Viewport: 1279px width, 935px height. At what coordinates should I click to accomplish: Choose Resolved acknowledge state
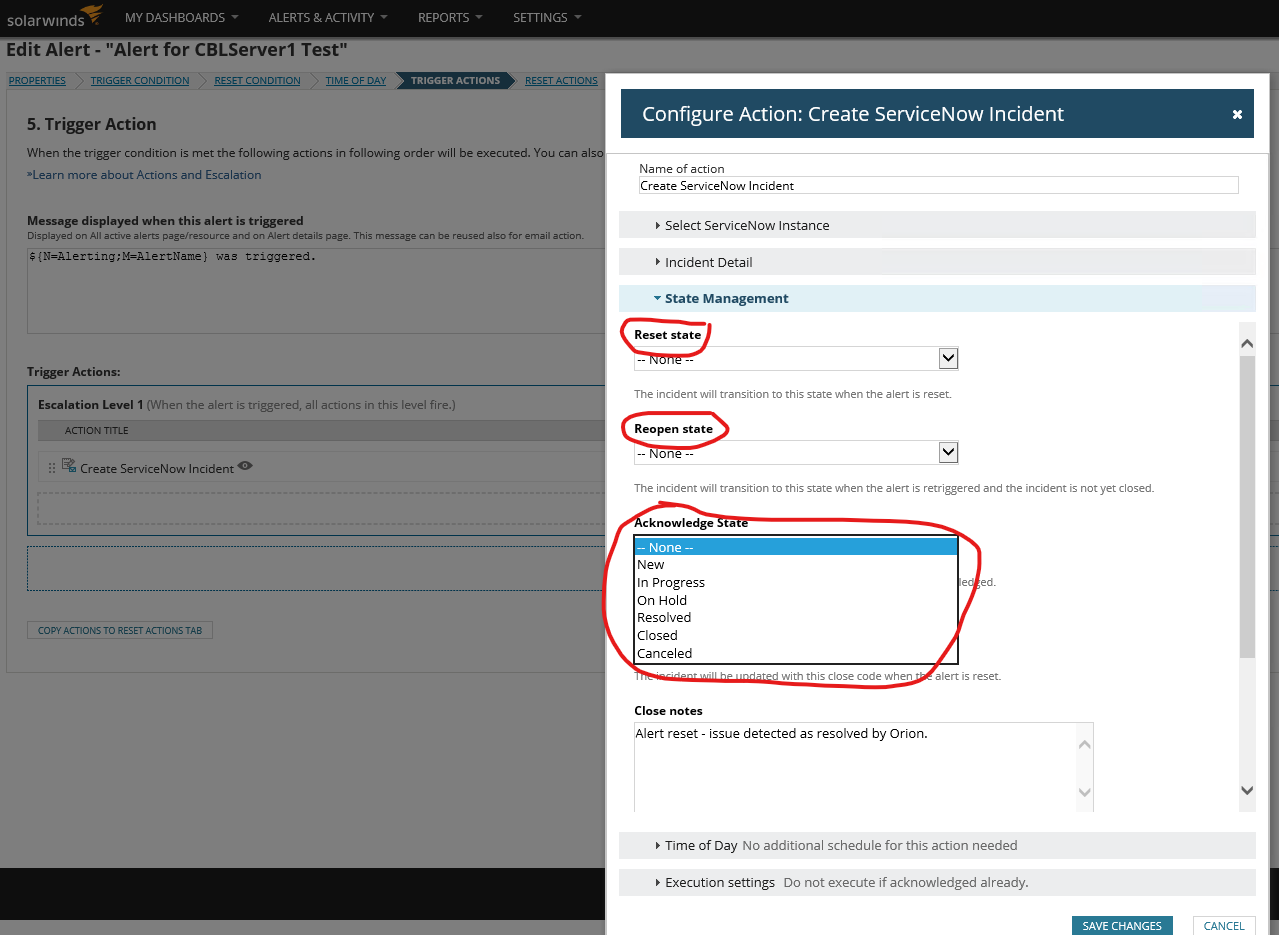click(796, 618)
